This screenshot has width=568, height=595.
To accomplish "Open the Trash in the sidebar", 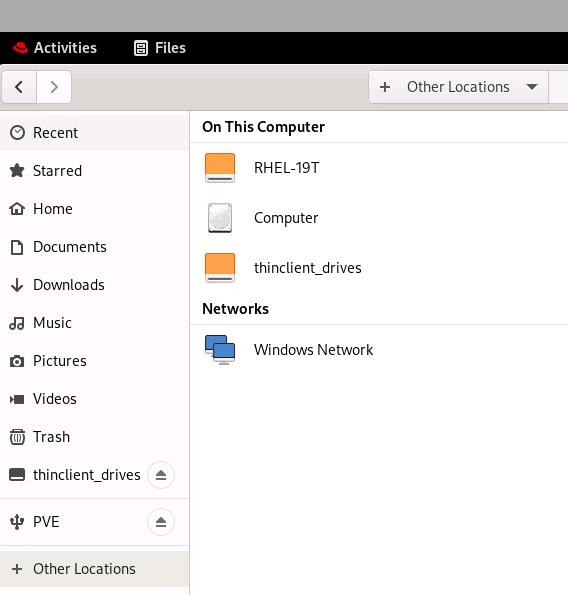I will (x=94, y=437).
